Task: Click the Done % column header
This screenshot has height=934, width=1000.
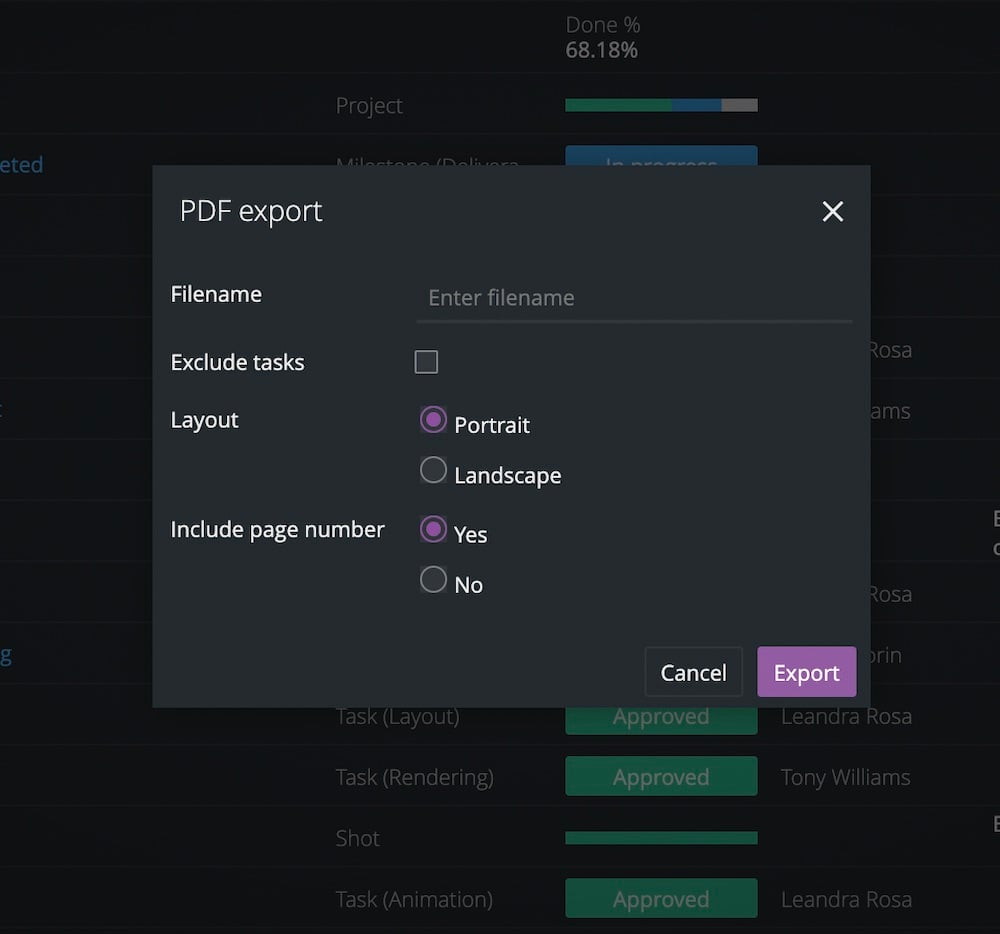Action: pos(603,25)
